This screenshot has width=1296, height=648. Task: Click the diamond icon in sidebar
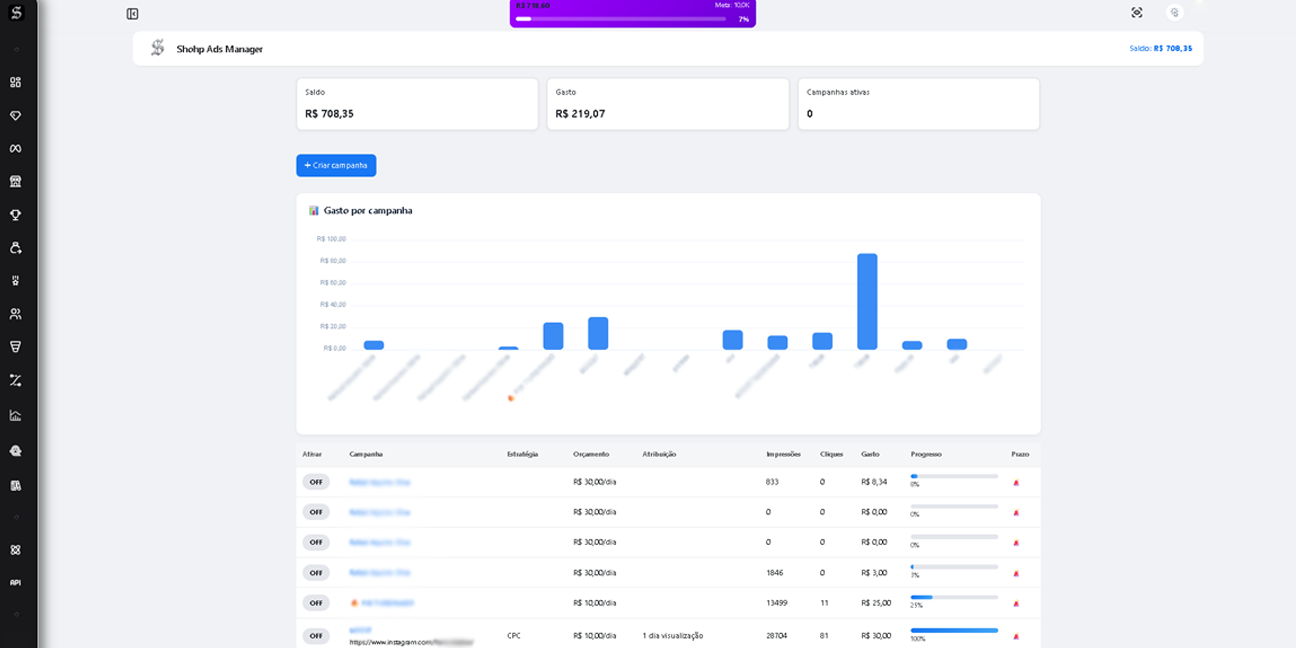click(15, 116)
